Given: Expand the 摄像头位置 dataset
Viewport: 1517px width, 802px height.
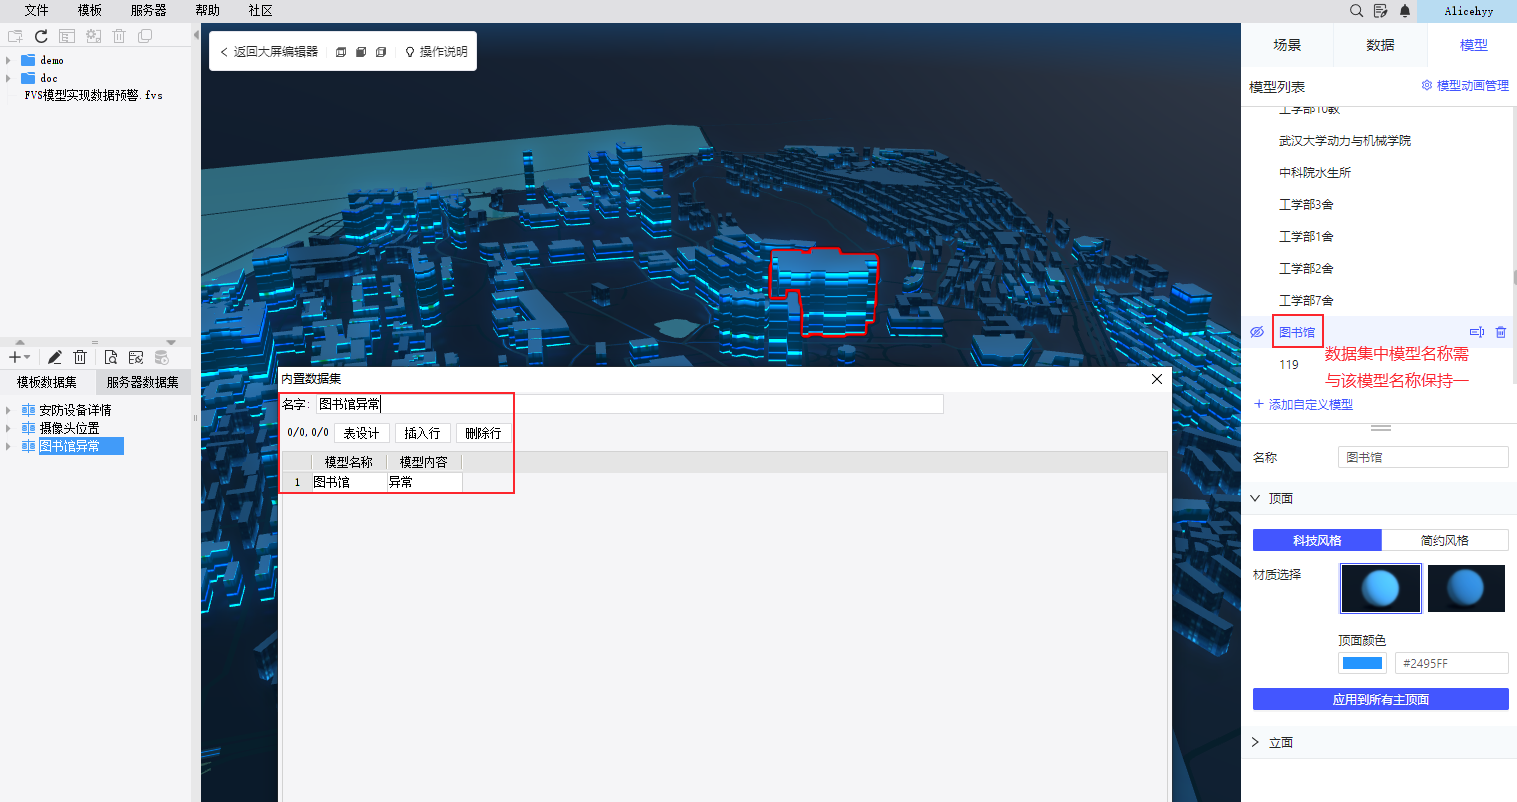Looking at the screenshot, I should coord(9,428).
